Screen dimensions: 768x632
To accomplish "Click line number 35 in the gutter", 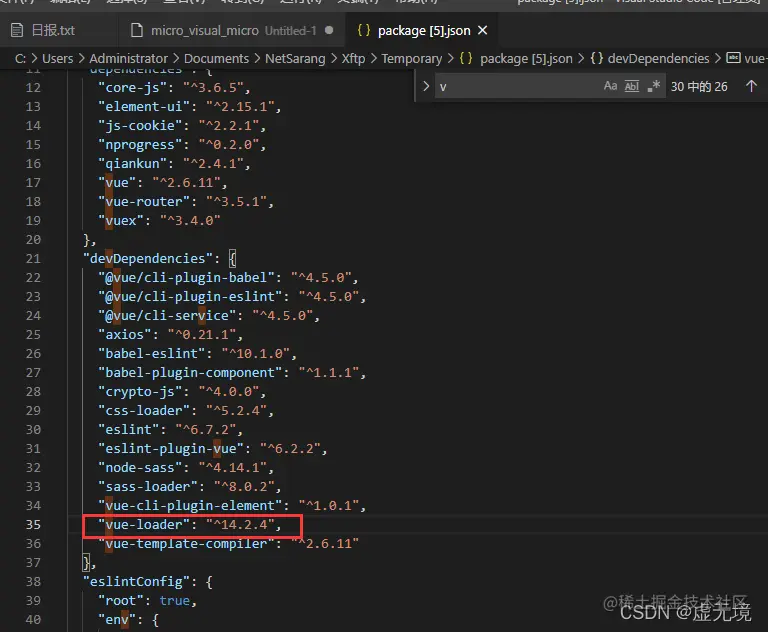I will tap(33, 525).
